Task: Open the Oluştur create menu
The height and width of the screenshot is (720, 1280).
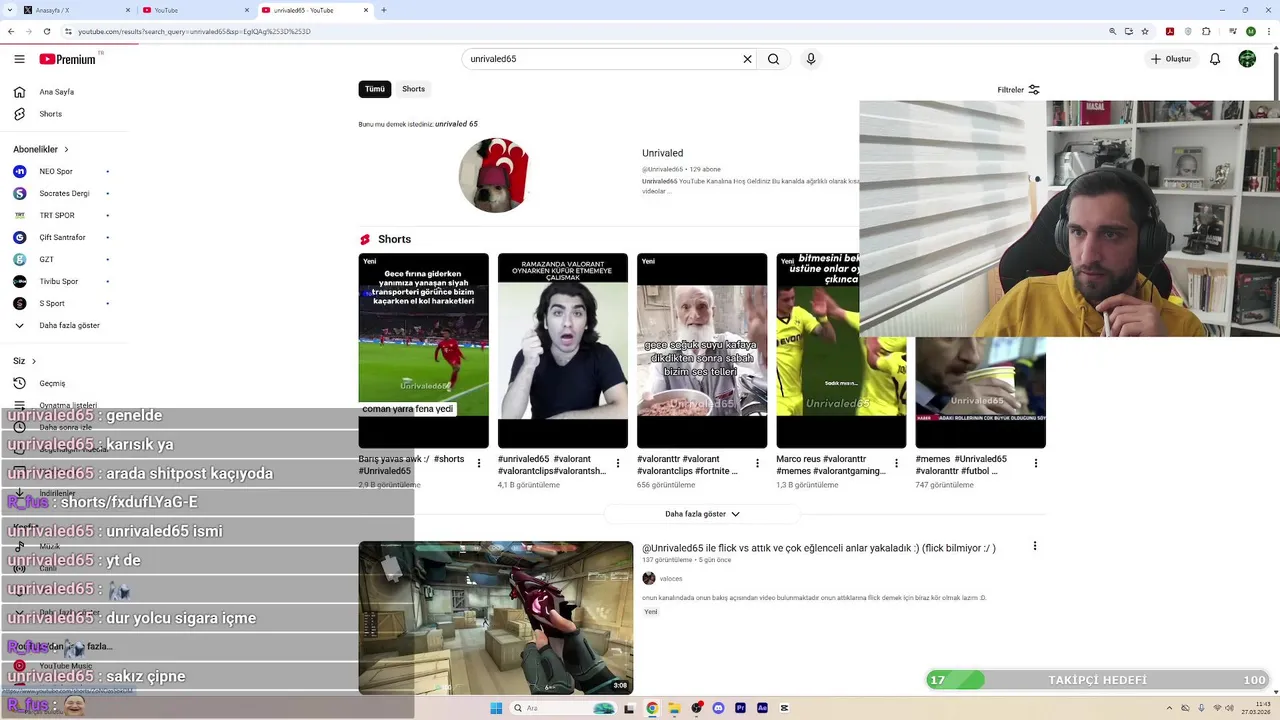Action: (x=1170, y=59)
